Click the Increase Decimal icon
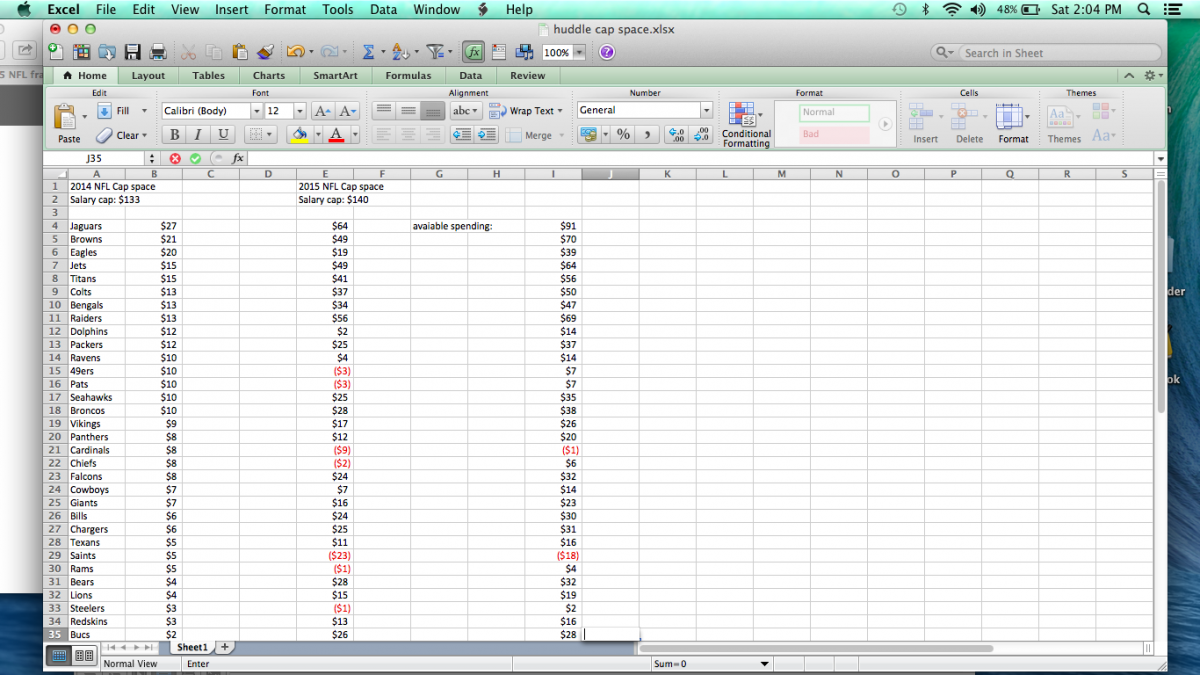Image resolution: width=1200 pixels, height=675 pixels. point(677,134)
